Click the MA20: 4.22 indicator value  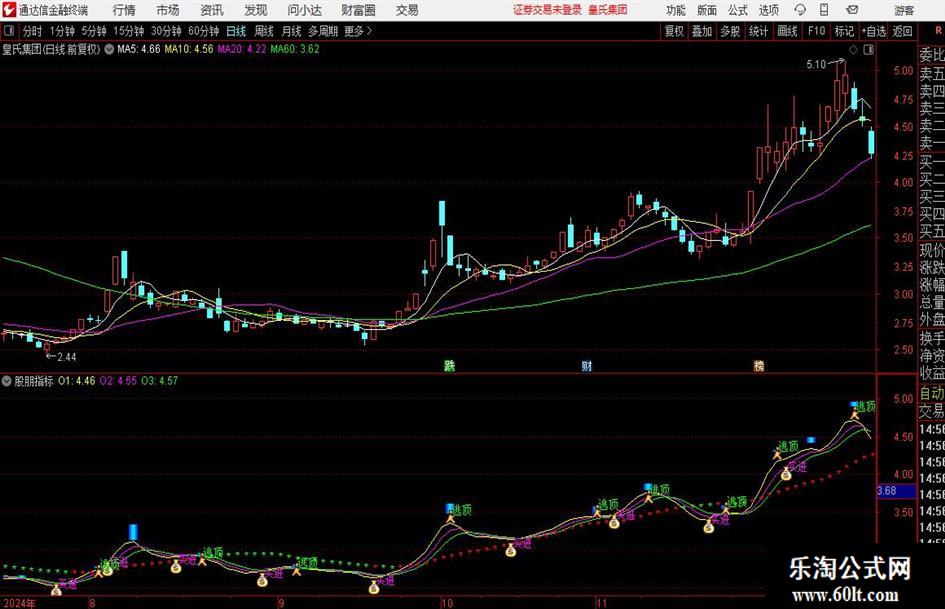click(242, 49)
